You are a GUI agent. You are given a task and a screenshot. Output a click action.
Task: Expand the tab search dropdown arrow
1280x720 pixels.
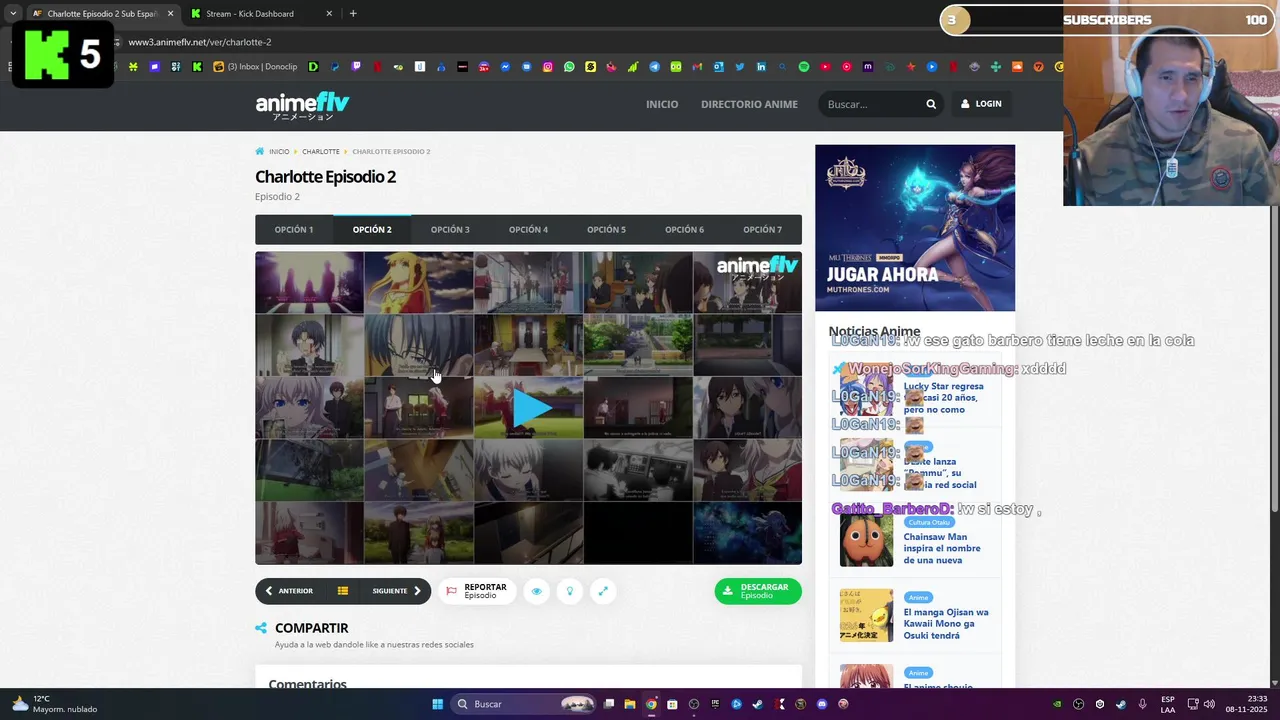pyautogui.click(x=12, y=14)
